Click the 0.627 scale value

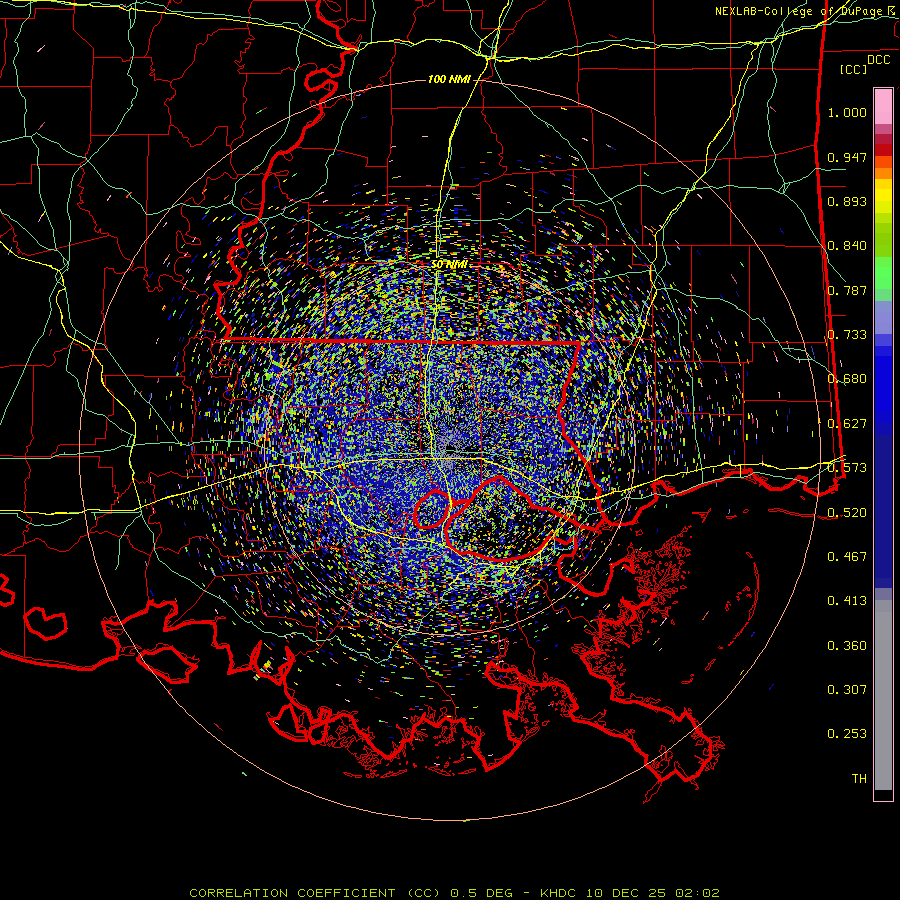coord(847,424)
